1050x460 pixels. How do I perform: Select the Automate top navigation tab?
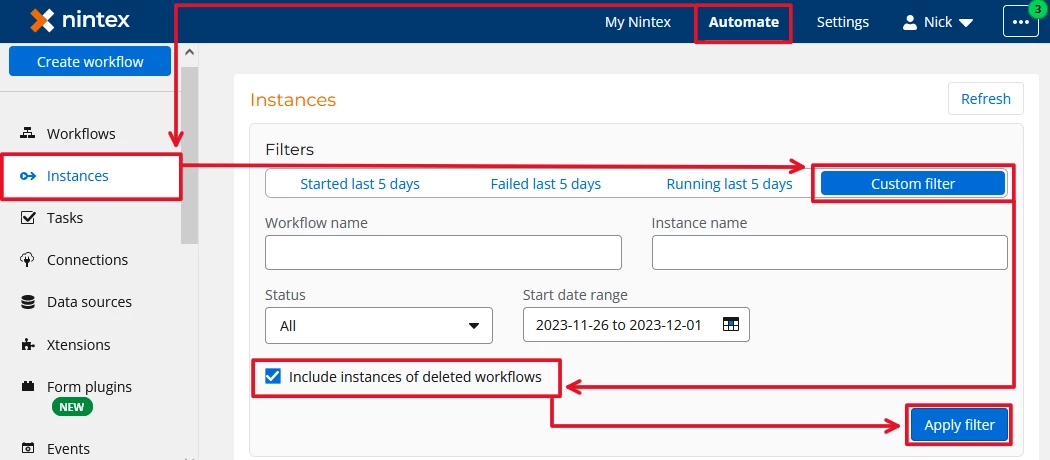(743, 22)
